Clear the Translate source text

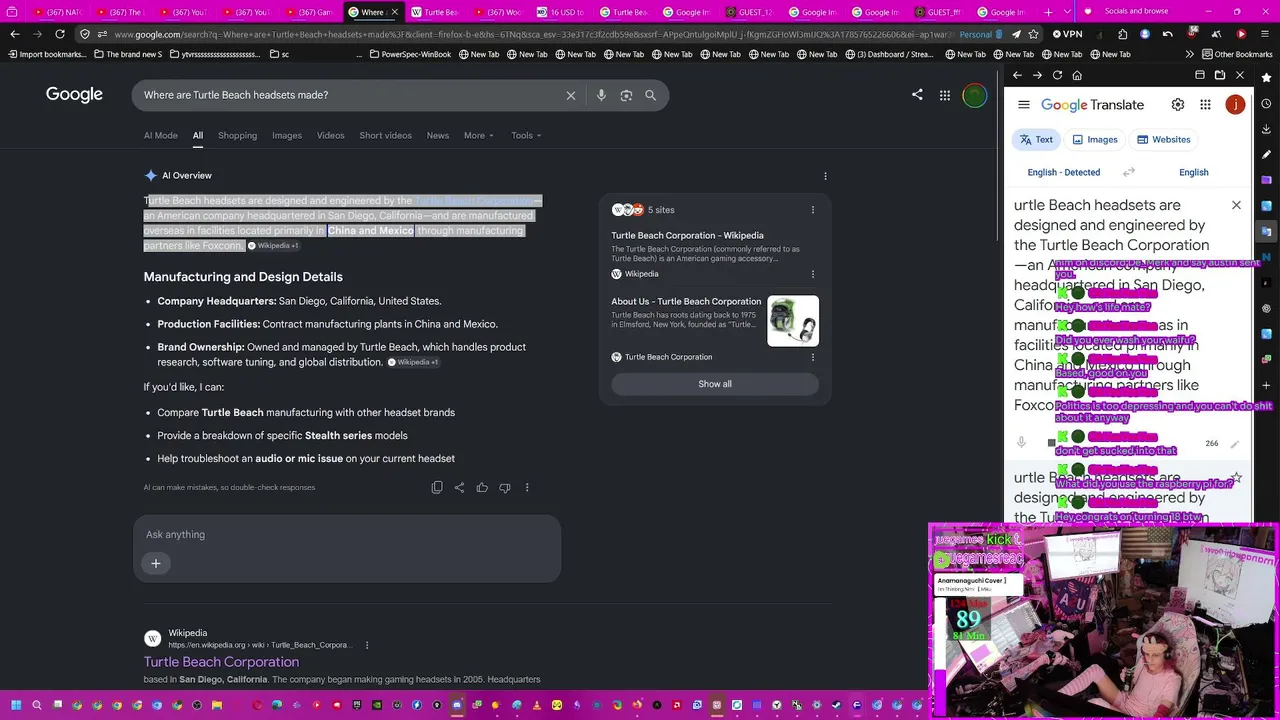[x=1236, y=205]
